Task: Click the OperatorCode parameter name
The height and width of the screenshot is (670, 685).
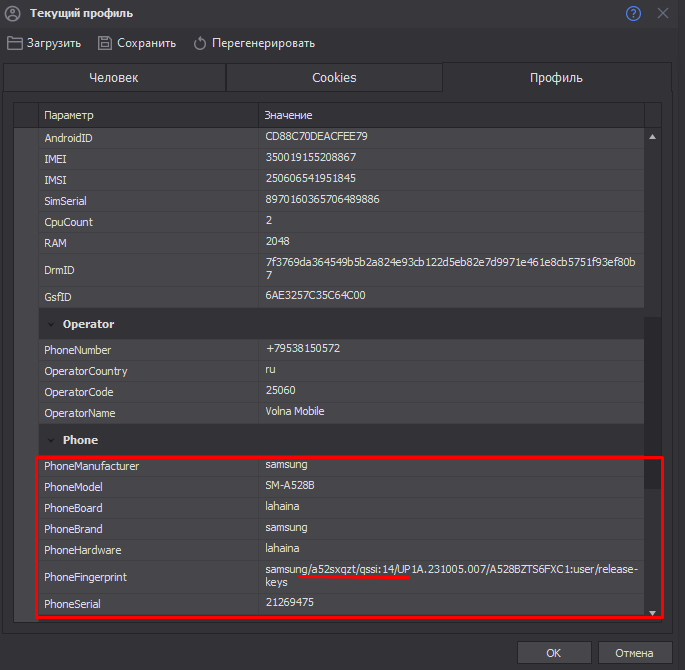Action: (79, 392)
